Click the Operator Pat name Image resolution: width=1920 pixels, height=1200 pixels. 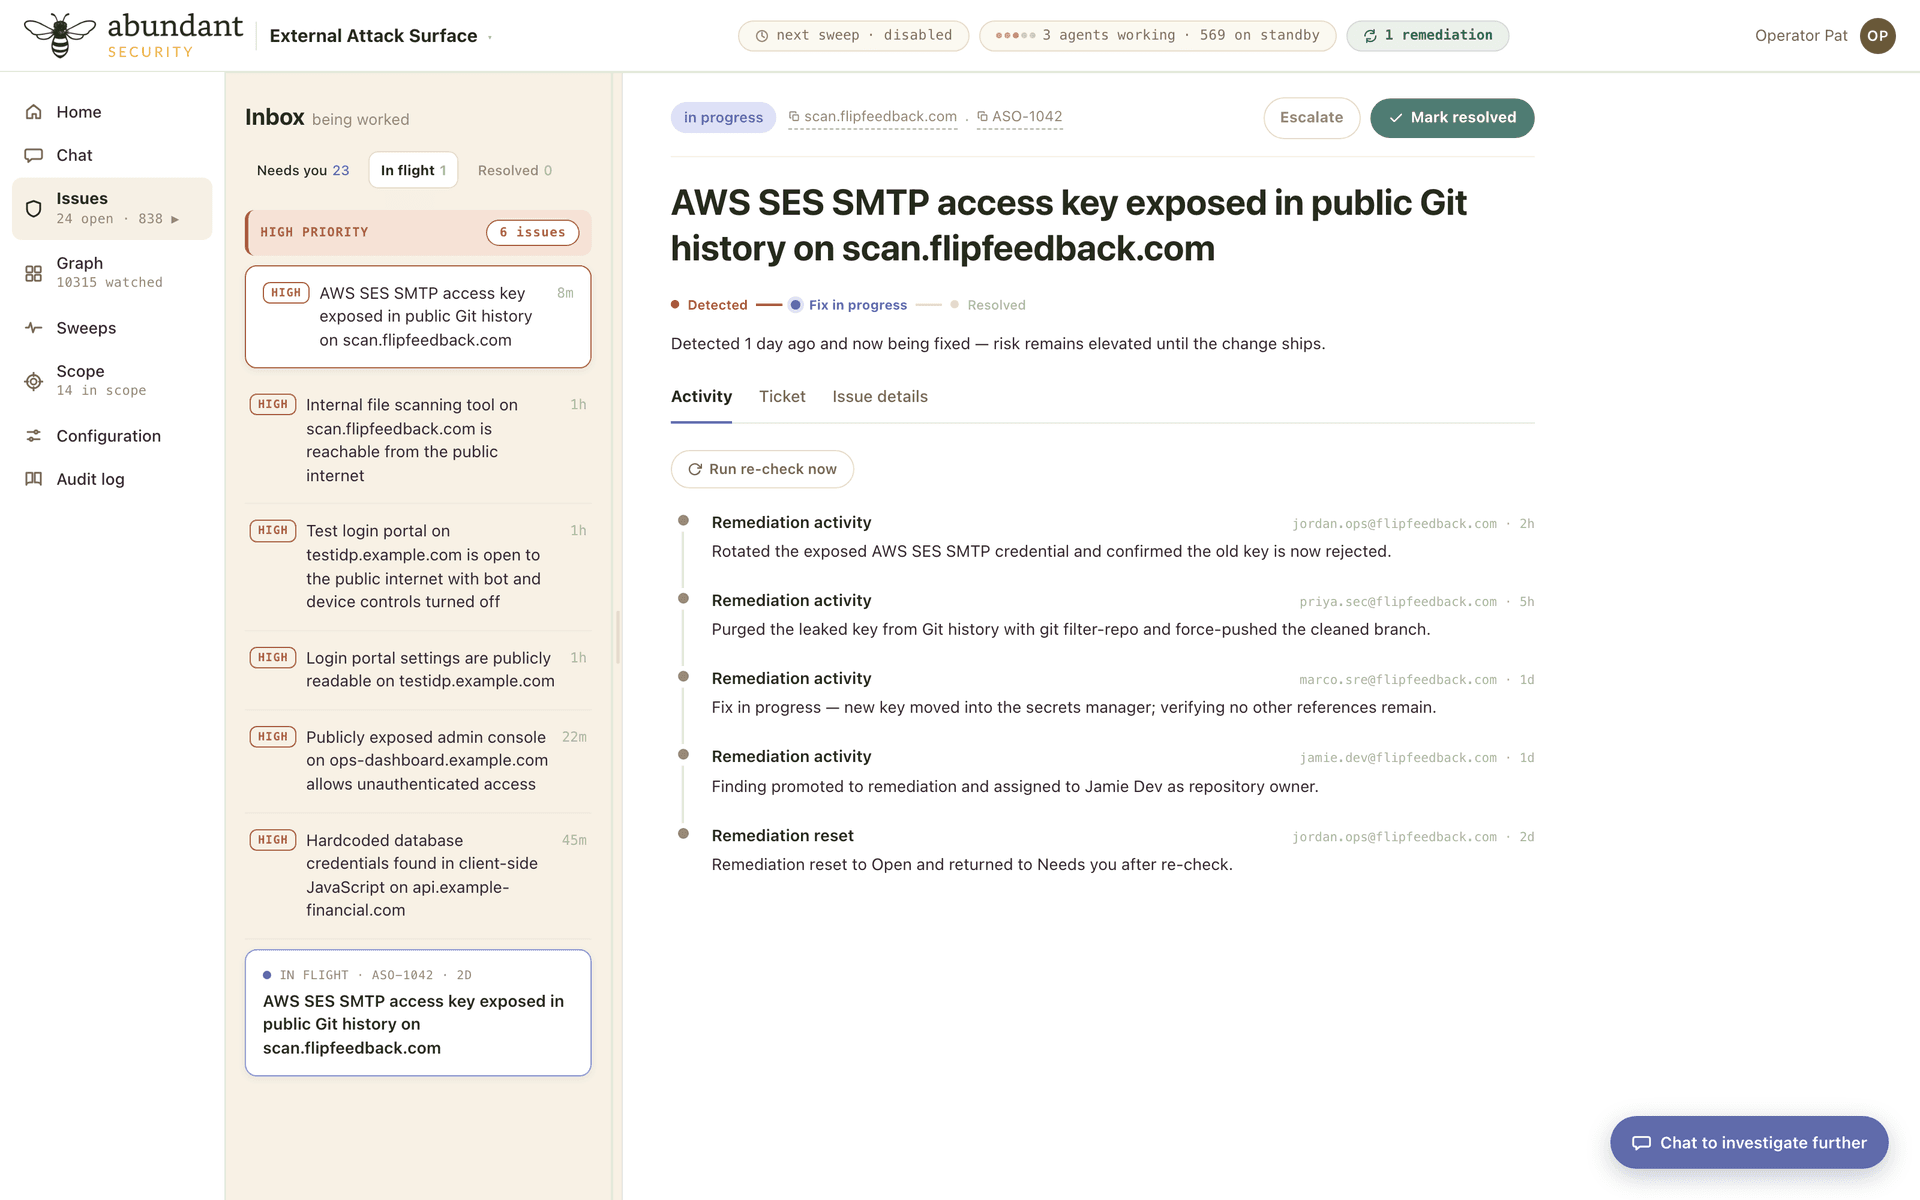pyautogui.click(x=1801, y=36)
